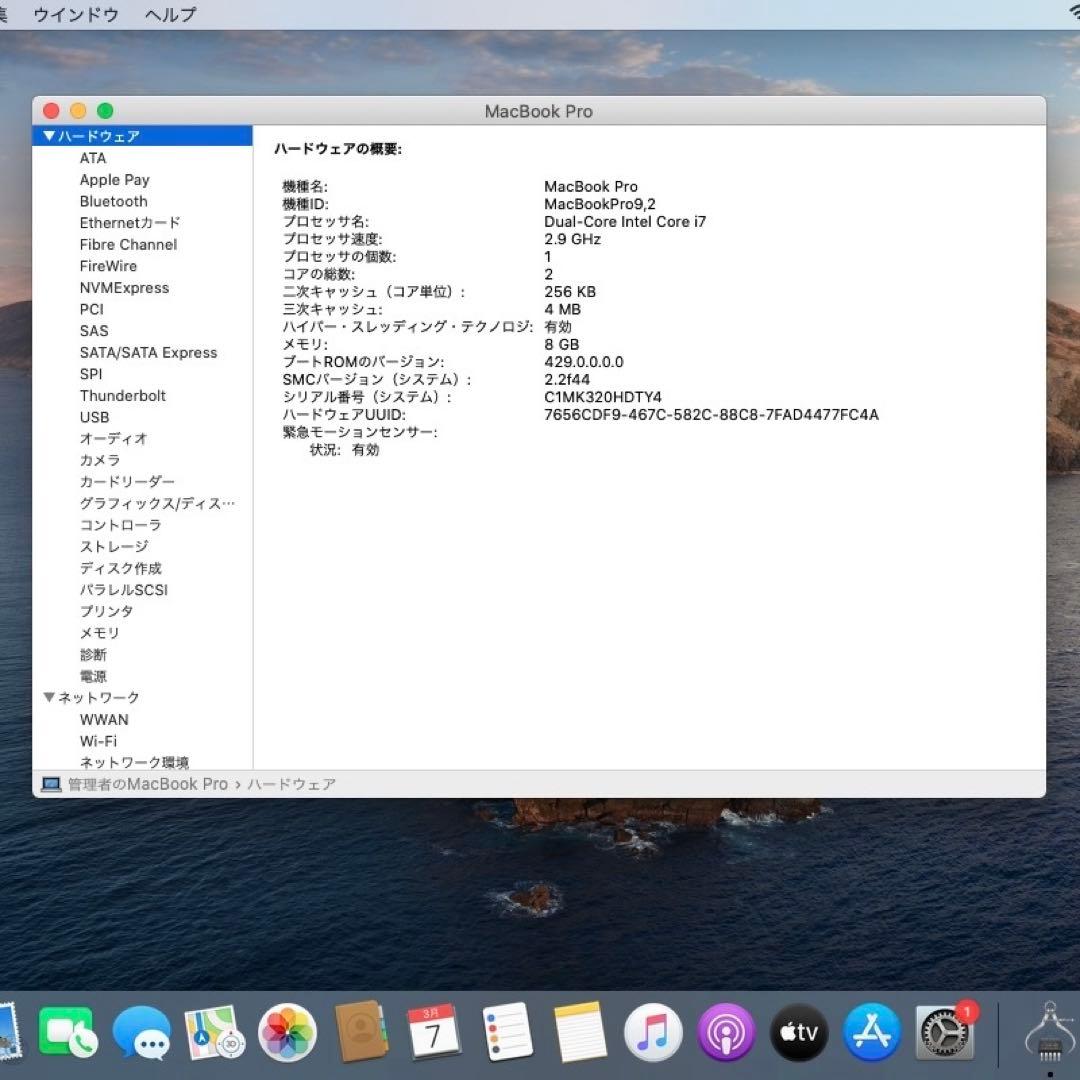Collapse the ネットワーク section

47,697
